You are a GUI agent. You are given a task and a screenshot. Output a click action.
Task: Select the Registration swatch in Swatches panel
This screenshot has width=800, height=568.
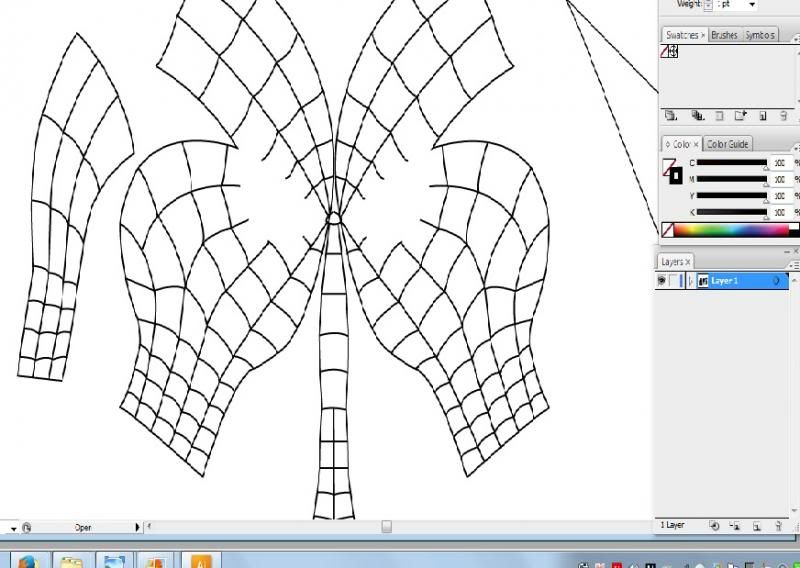pyautogui.click(x=673, y=51)
